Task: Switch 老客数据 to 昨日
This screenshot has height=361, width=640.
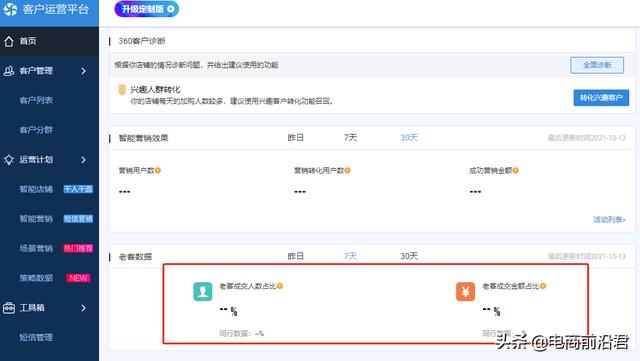Action: pos(296,256)
